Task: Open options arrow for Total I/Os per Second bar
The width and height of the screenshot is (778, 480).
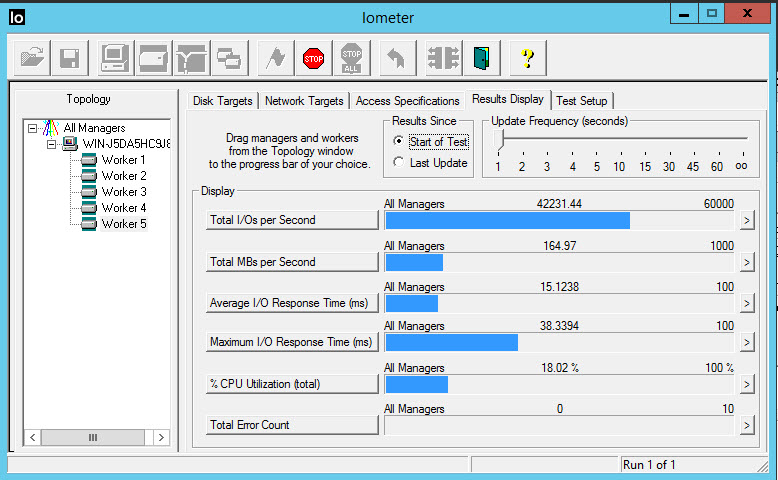Action: click(747, 220)
